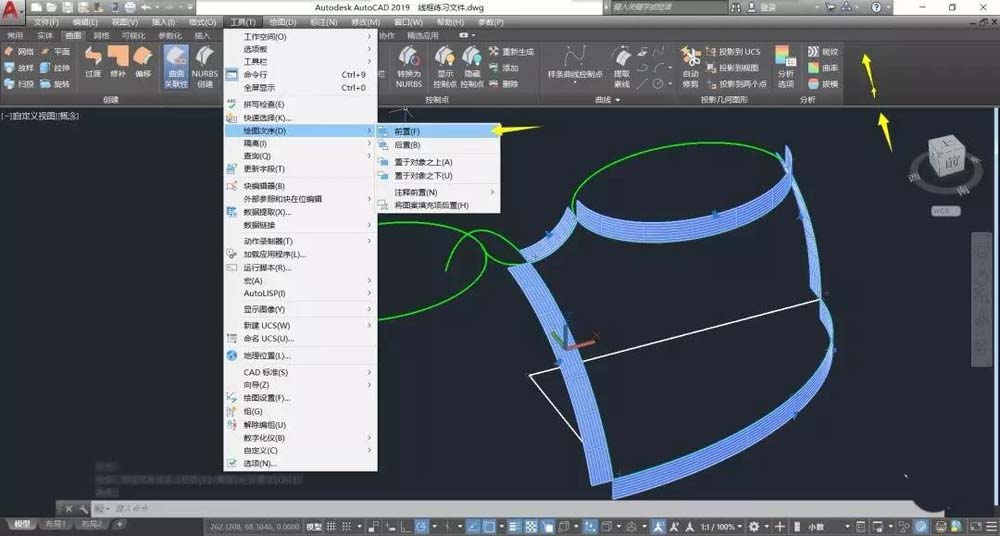
Task: Switch to 布局1 layout tab
Action: 55,524
